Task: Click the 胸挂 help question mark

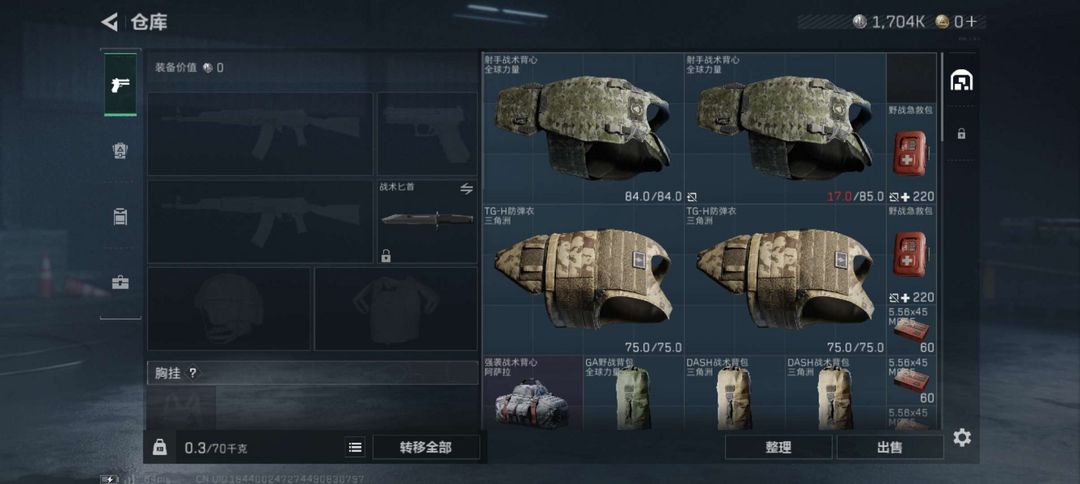Action: [x=193, y=373]
